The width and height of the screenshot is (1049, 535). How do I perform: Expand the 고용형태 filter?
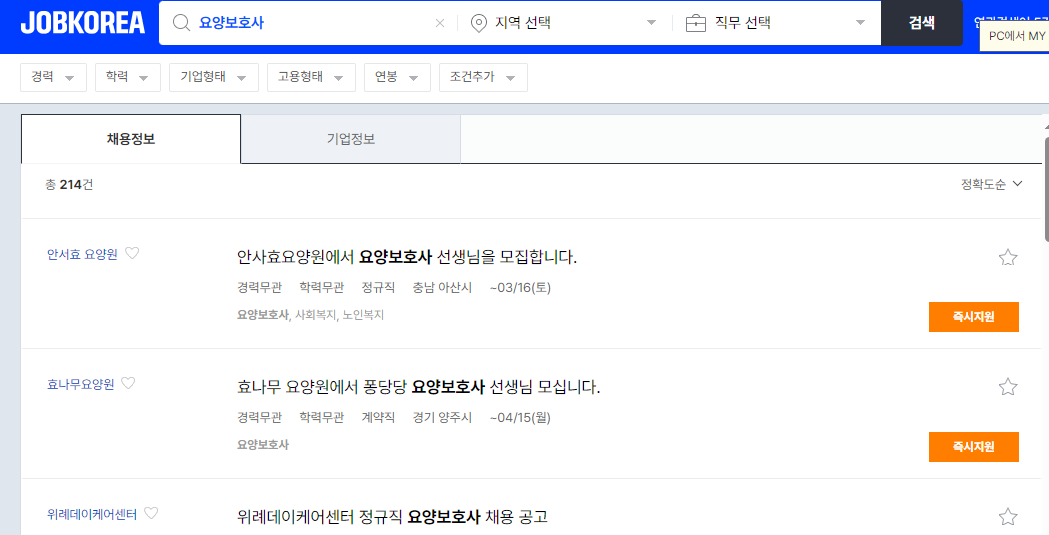click(311, 77)
